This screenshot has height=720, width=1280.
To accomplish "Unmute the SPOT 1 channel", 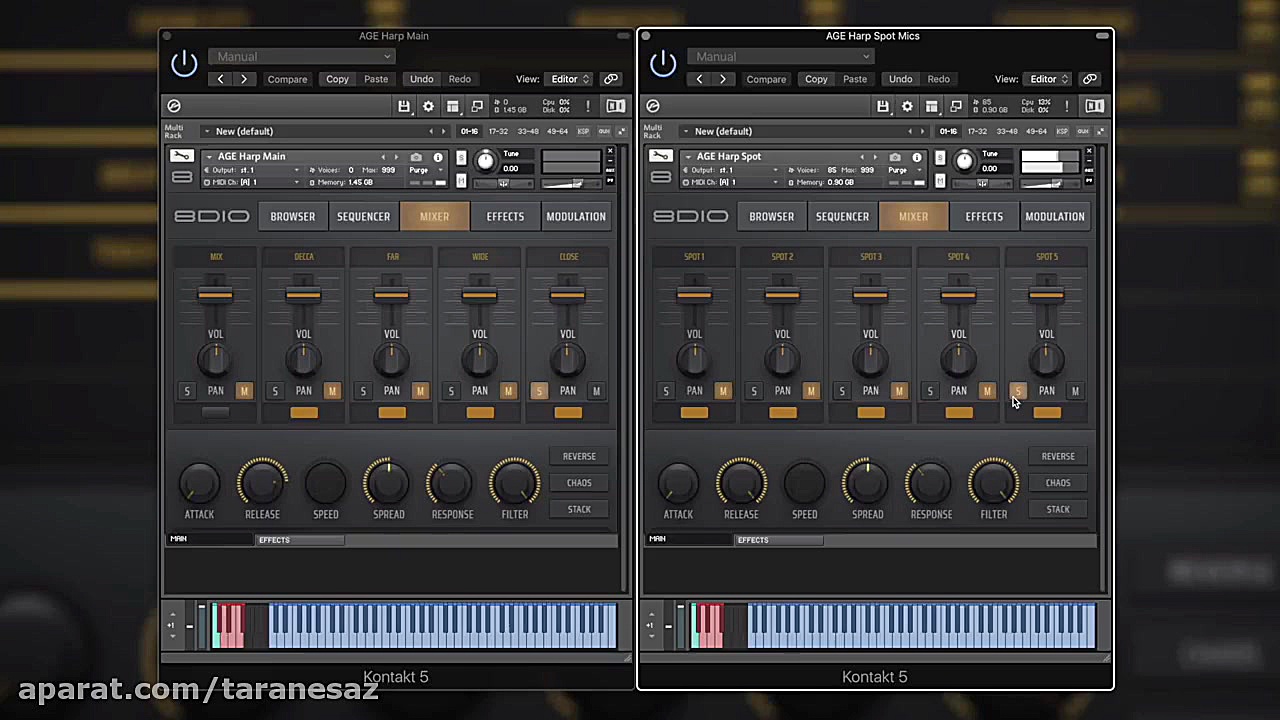I will pos(723,391).
